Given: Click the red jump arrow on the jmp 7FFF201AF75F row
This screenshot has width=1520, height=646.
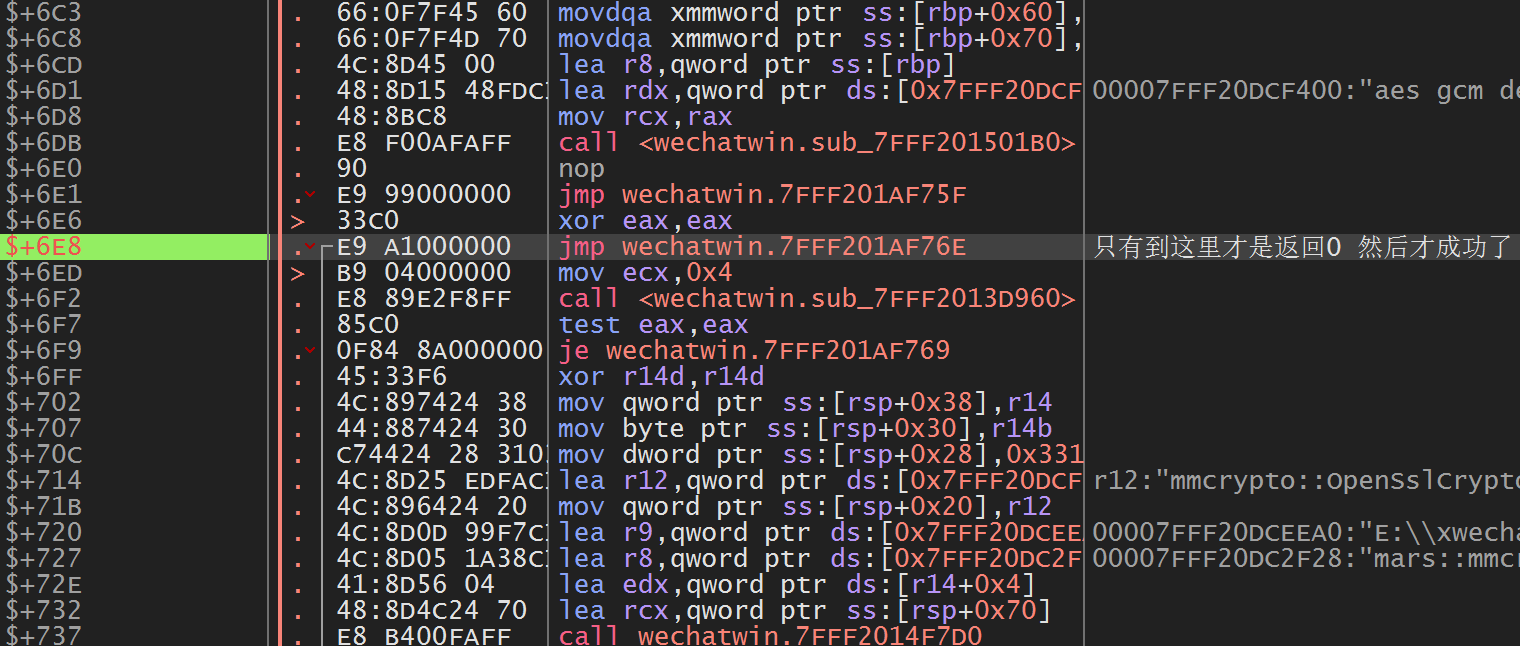Looking at the screenshot, I should pos(310,195).
